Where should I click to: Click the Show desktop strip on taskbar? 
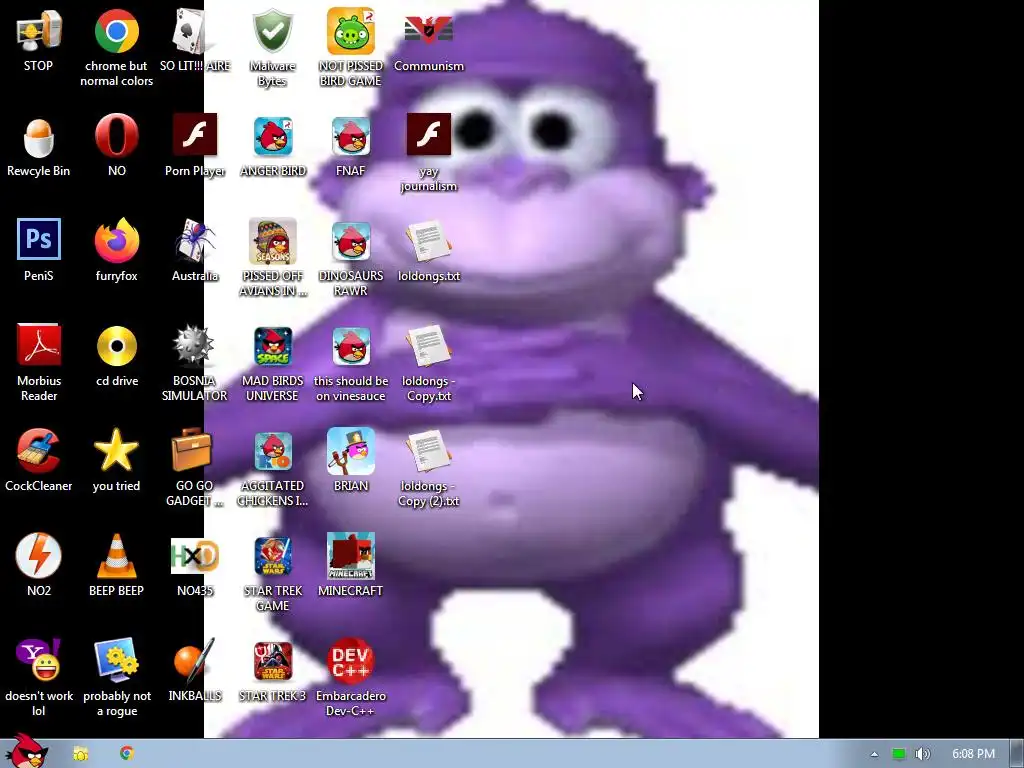(x=1017, y=754)
